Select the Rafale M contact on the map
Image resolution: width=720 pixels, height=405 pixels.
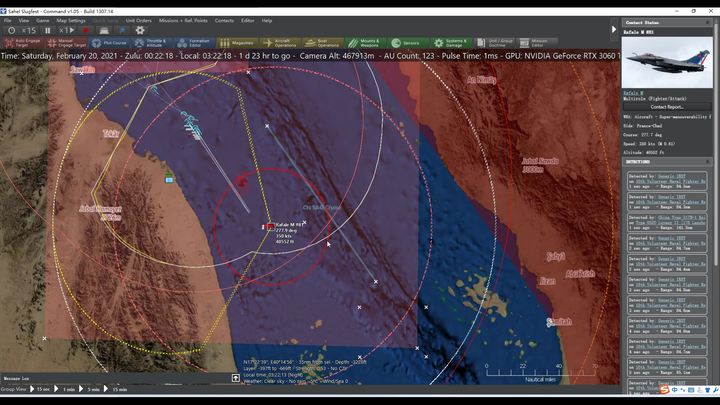(270, 226)
